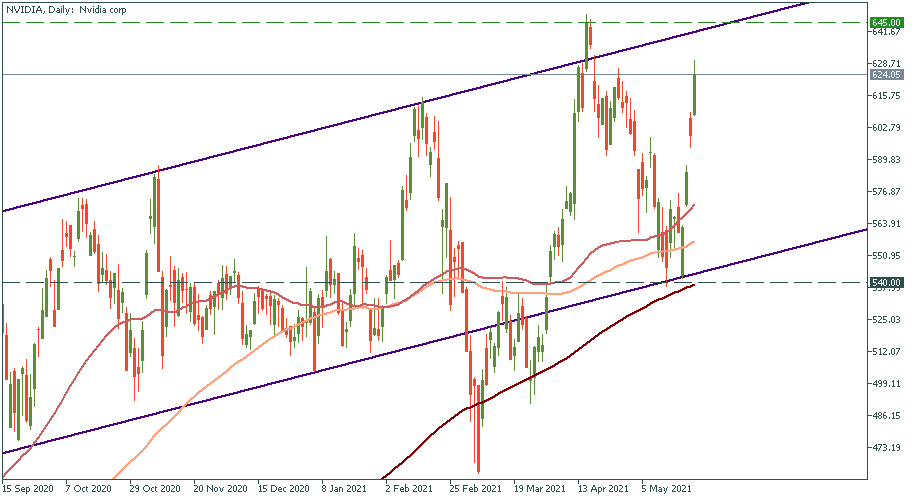Select the 624.05 current price tag

[883, 74]
